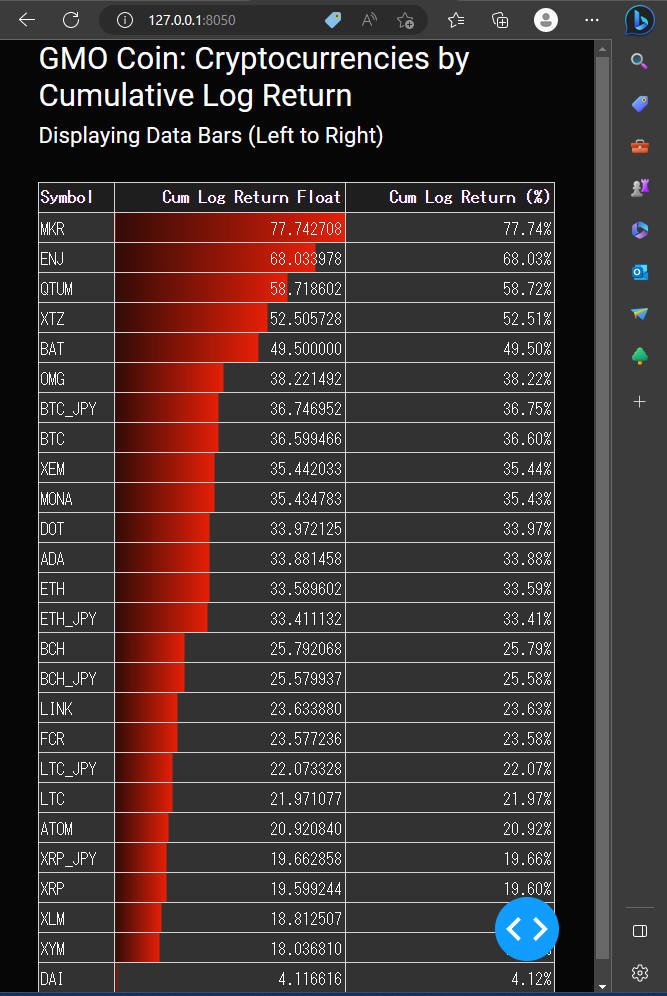The image size is (667, 996).
Task: Select the QTUM symbol cell
Action: click(x=76, y=288)
